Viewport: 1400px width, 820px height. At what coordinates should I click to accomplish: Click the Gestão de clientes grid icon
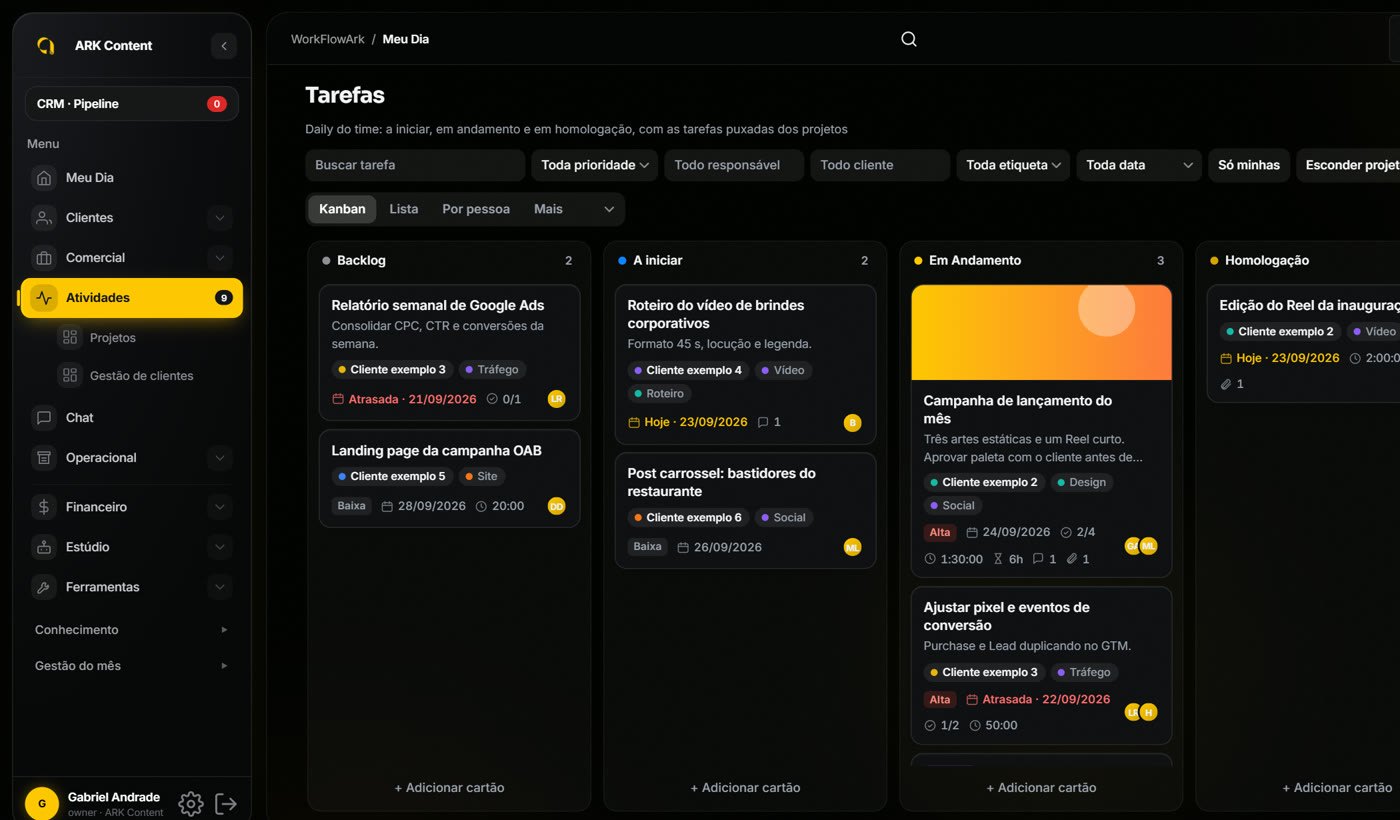pos(69,376)
